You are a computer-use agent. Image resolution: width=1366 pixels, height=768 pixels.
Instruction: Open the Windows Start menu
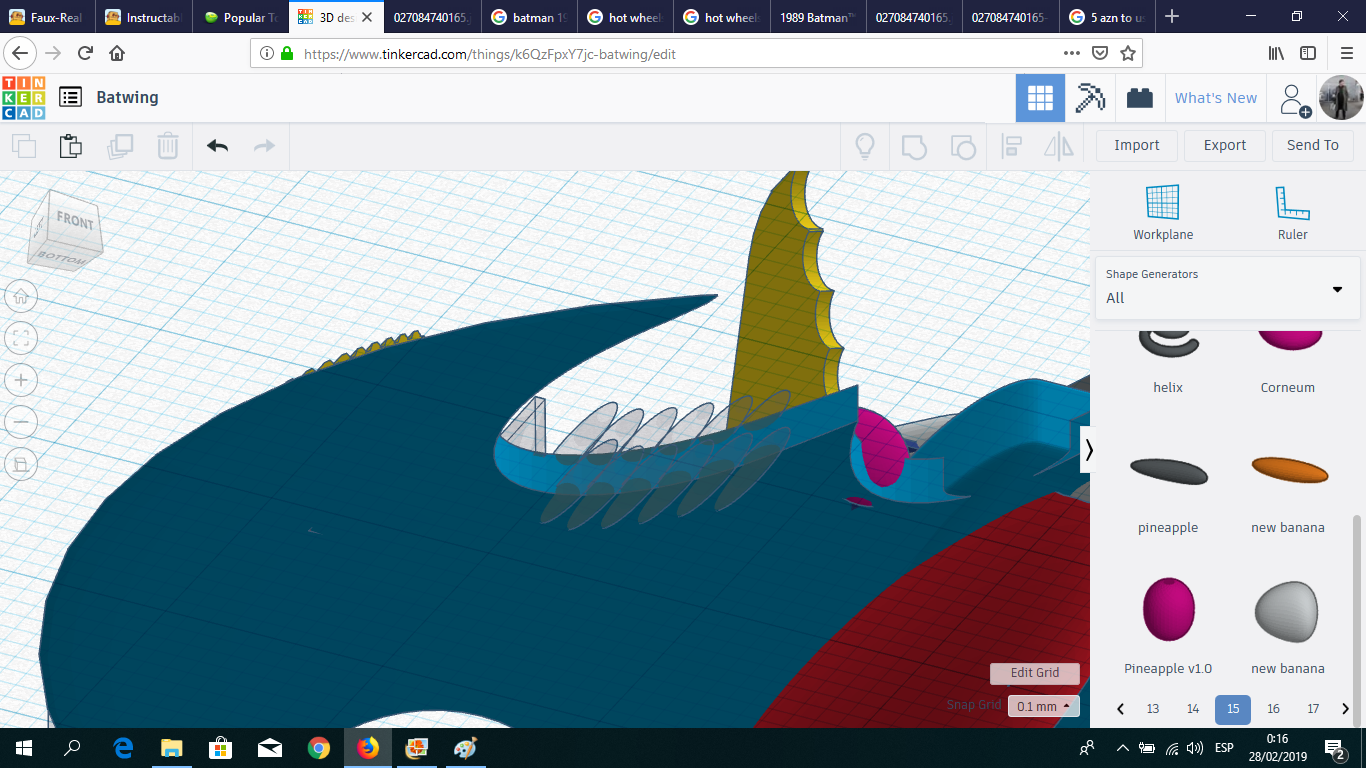point(23,748)
